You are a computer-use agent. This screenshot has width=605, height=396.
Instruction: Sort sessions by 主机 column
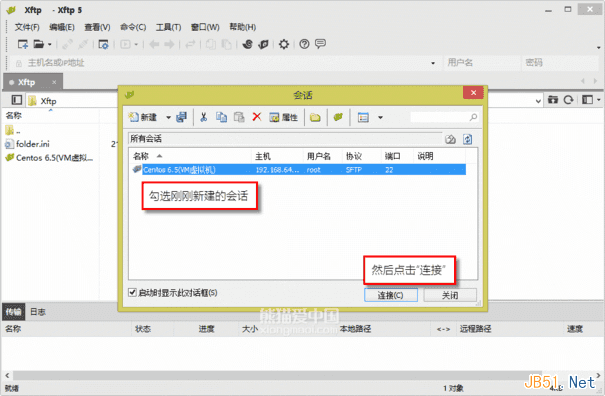[x=263, y=156]
